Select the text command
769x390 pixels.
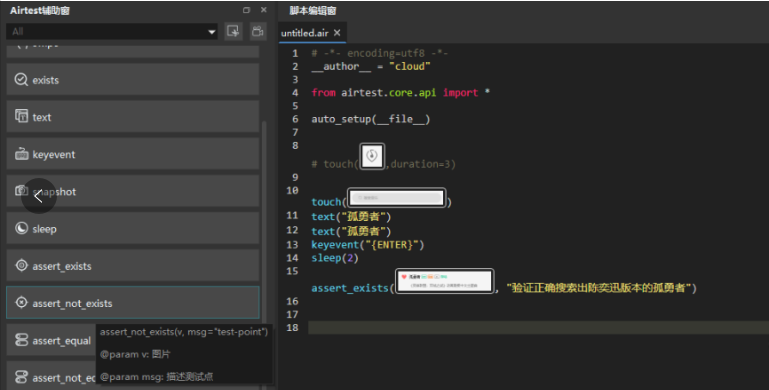[x=132, y=117]
